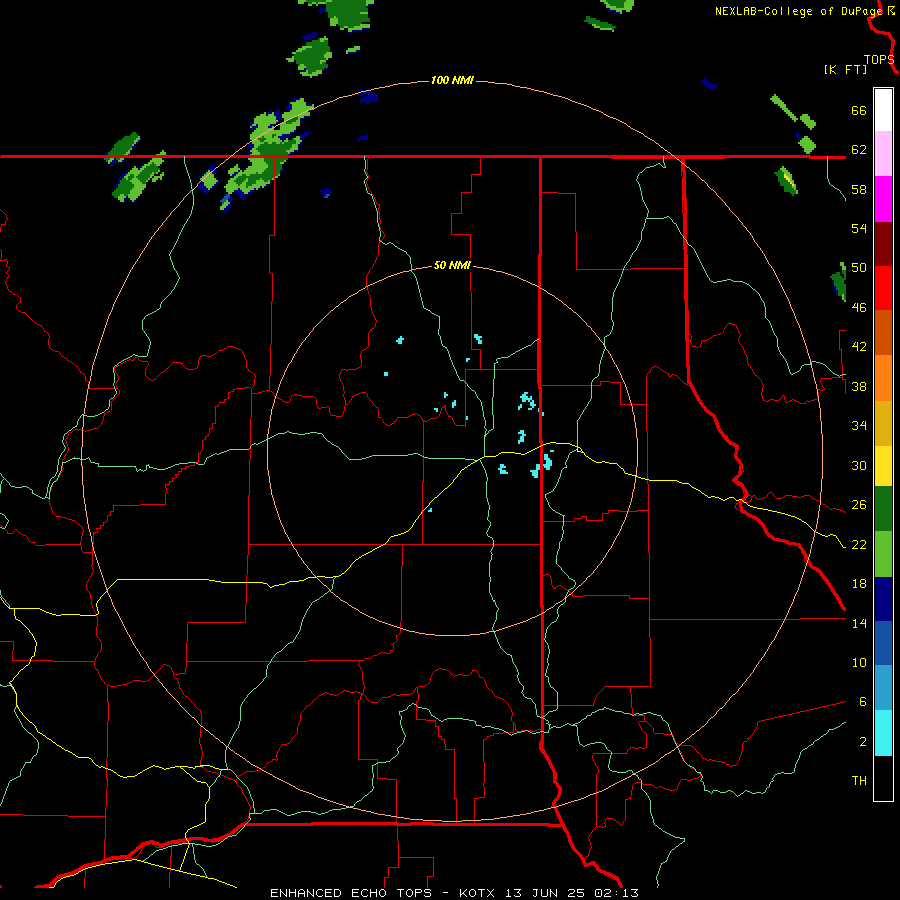Click the 10 value on the color scale

(x=859, y=662)
